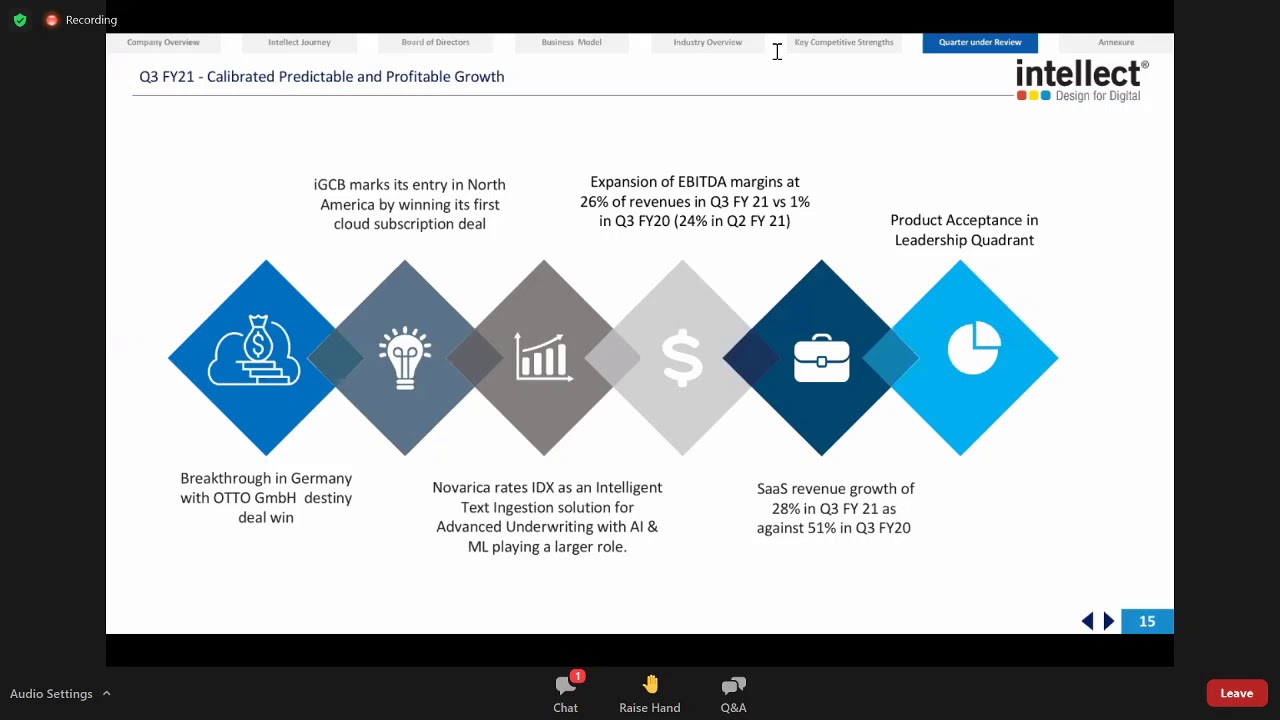Image resolution: width=1280 pixels, height=720 pixels.
Task: Open the Q&A panel
Action: [x=734, y=693]
